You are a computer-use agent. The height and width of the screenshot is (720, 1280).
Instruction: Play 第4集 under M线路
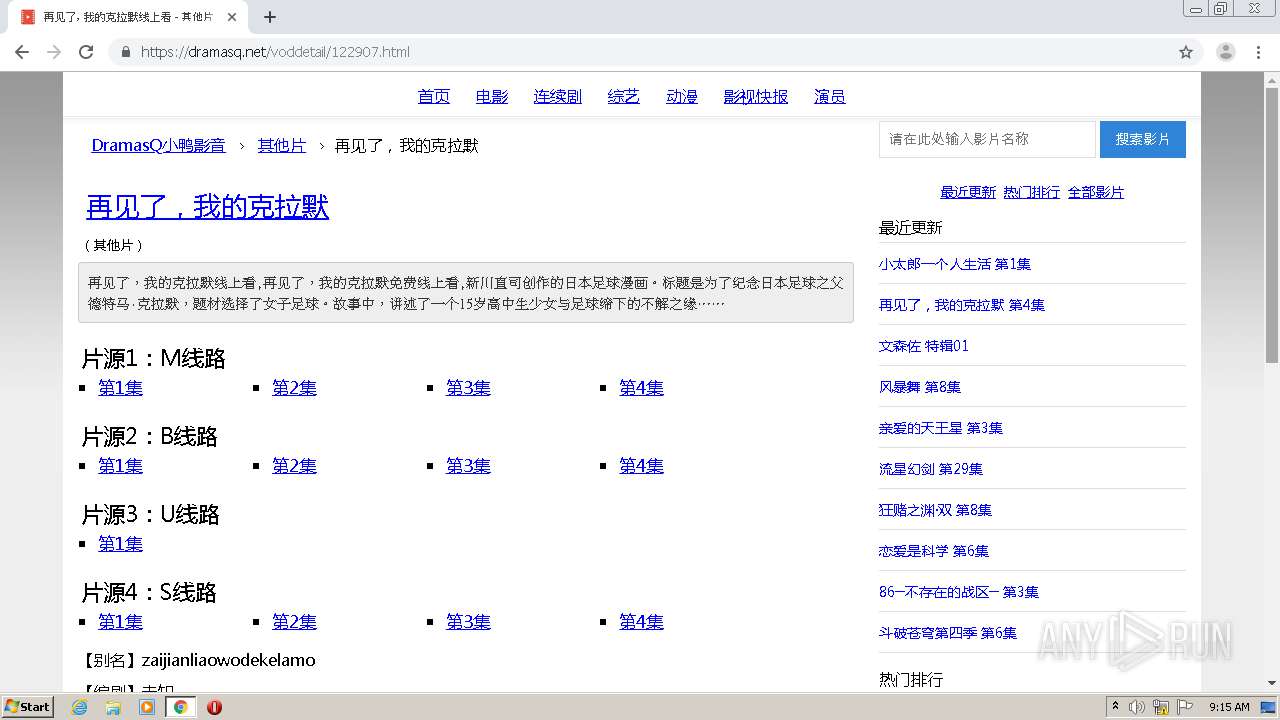click(x=641, y=388)
